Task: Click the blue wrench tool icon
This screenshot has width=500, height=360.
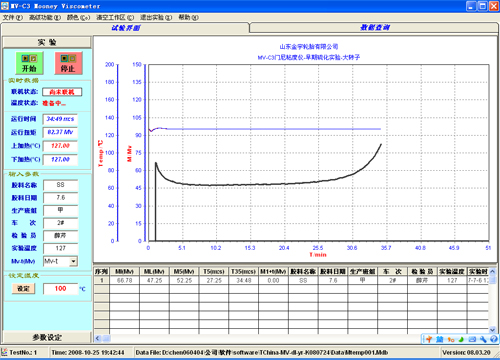Action: [483, 339]
